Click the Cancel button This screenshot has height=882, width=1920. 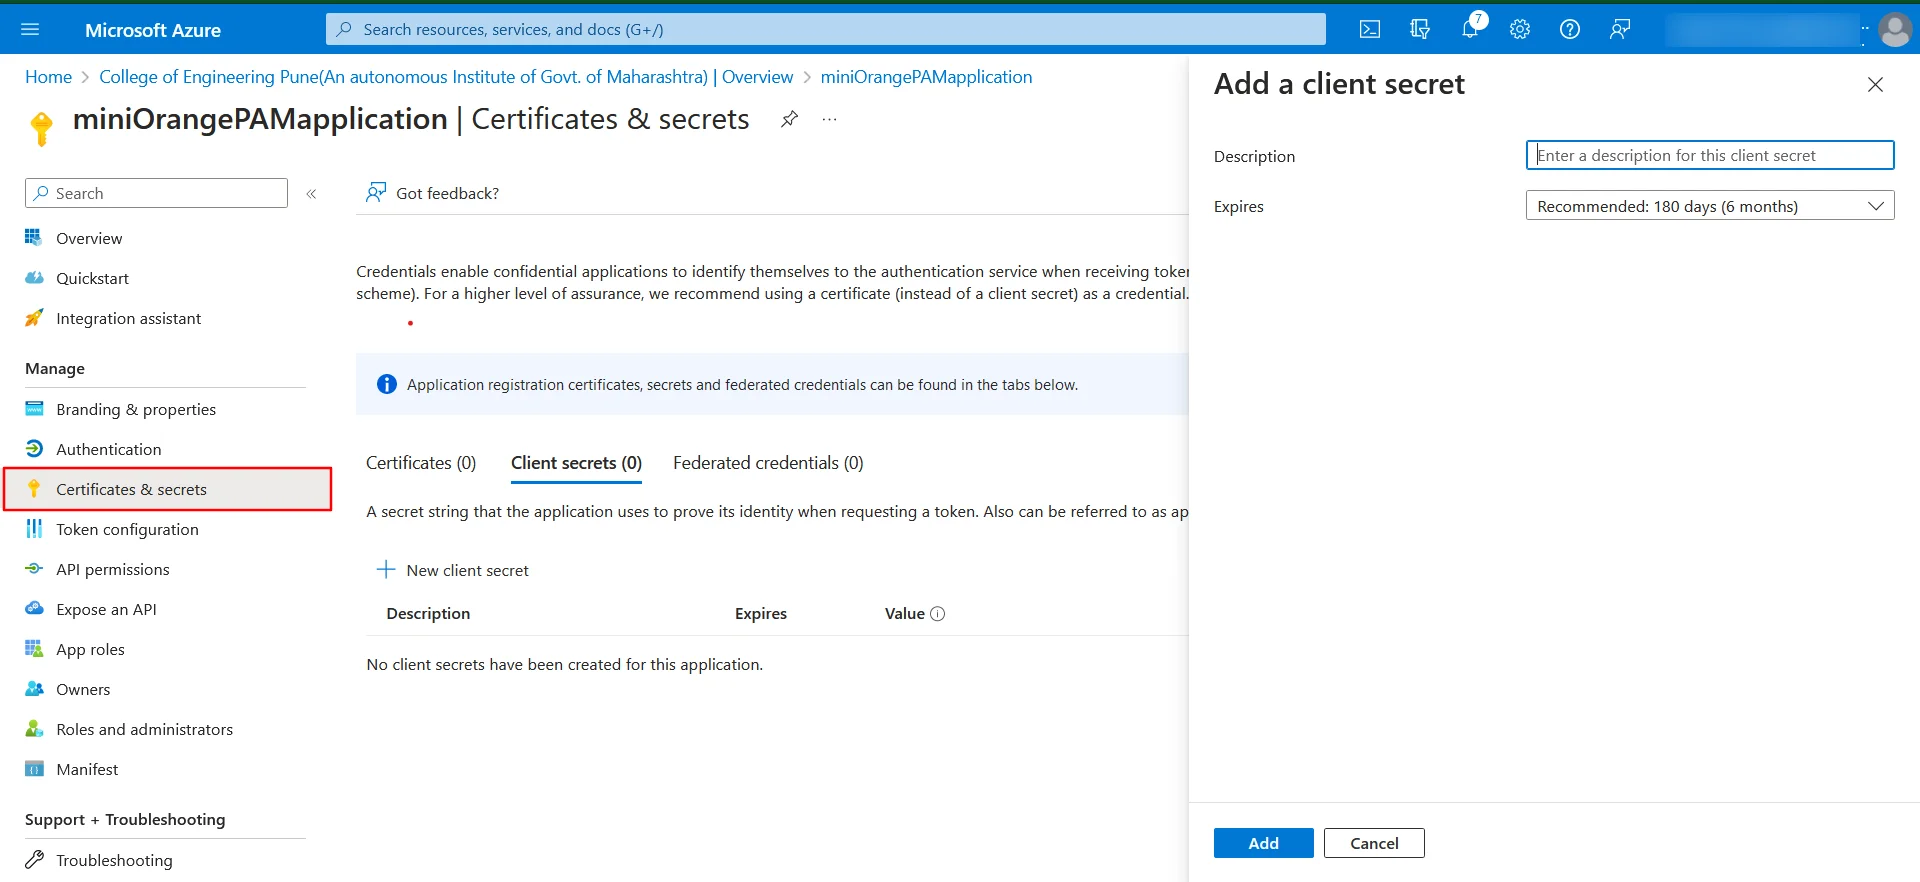point(1374,843)
